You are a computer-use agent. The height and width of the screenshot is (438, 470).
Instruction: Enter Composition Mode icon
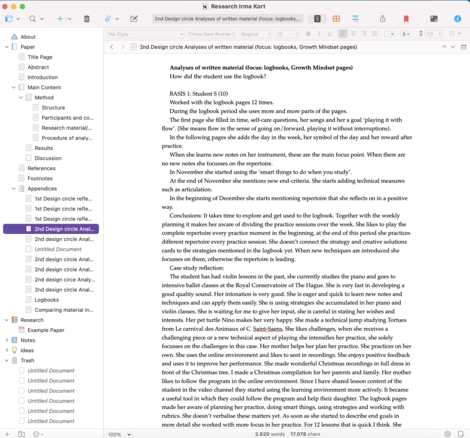coord(434,19)
